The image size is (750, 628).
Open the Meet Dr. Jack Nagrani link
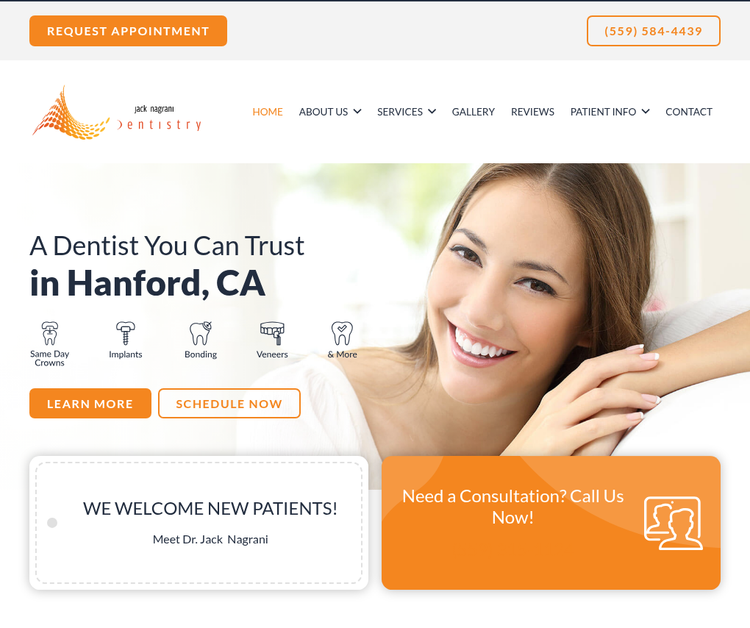[x=210, y=540]
